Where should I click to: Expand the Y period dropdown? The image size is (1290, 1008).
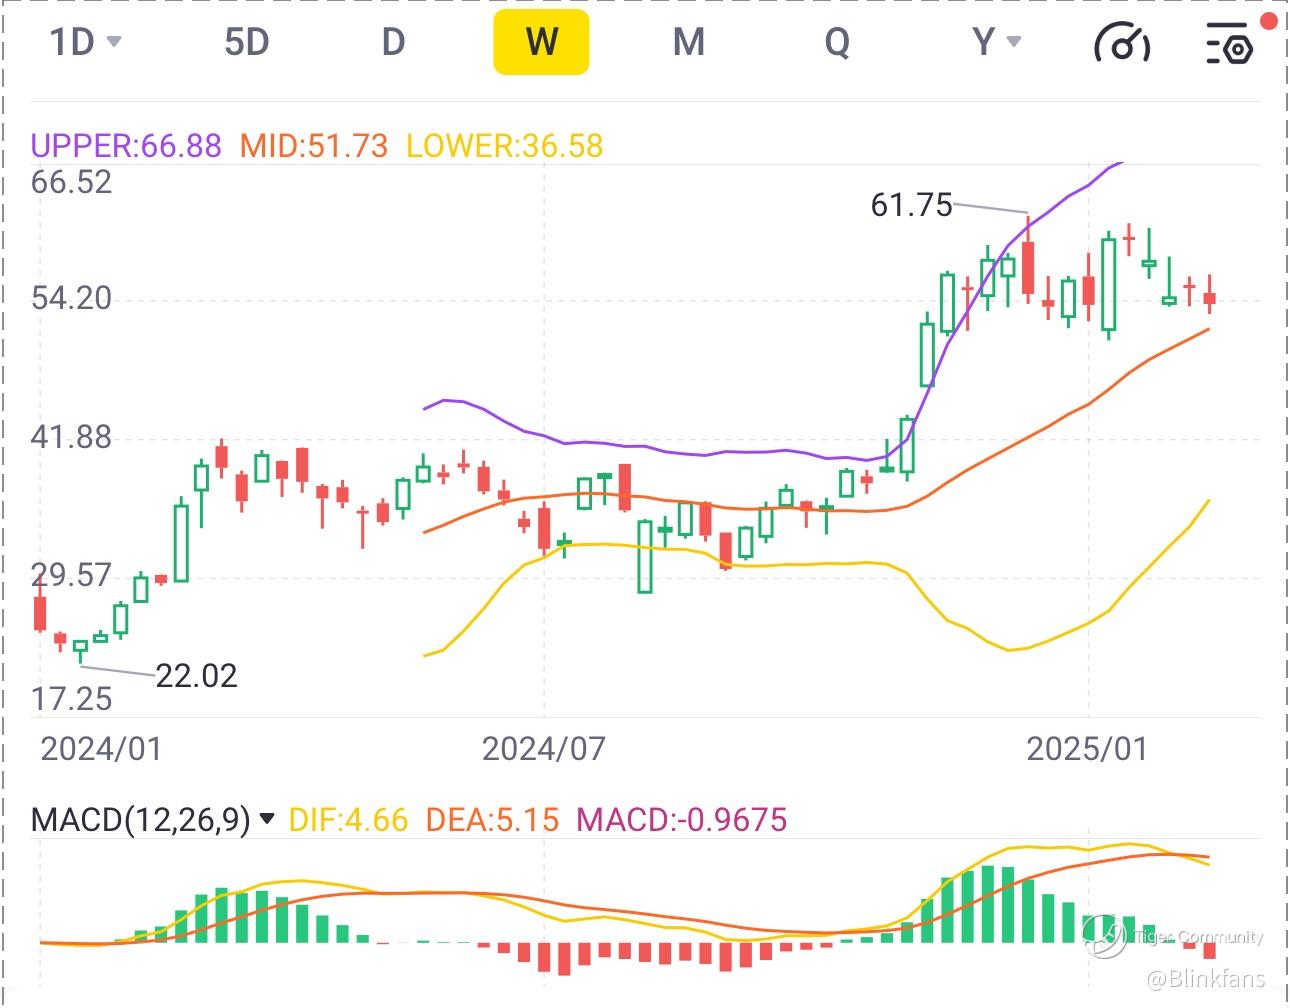pyautogui.click(x=996, y=42)
